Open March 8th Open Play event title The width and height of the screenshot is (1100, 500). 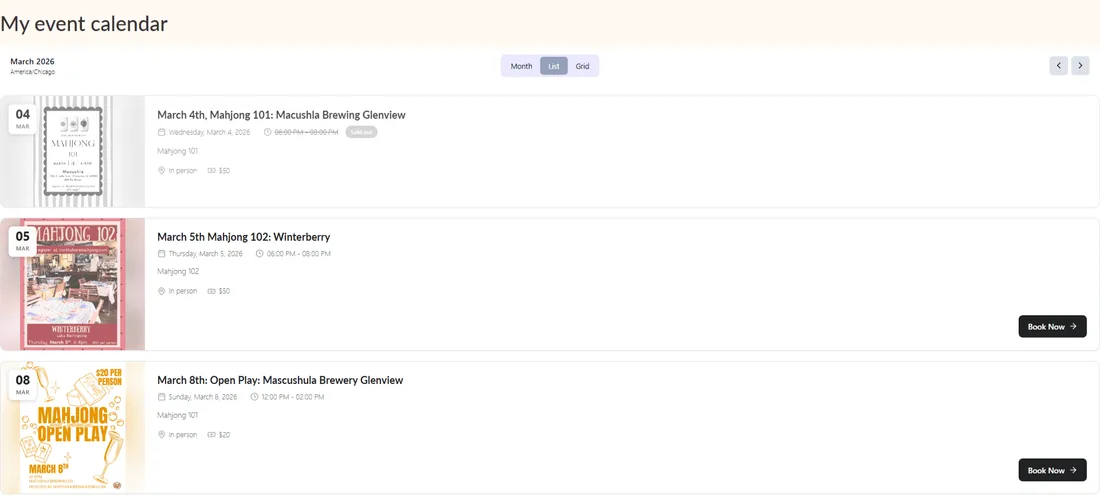[280, 380]
